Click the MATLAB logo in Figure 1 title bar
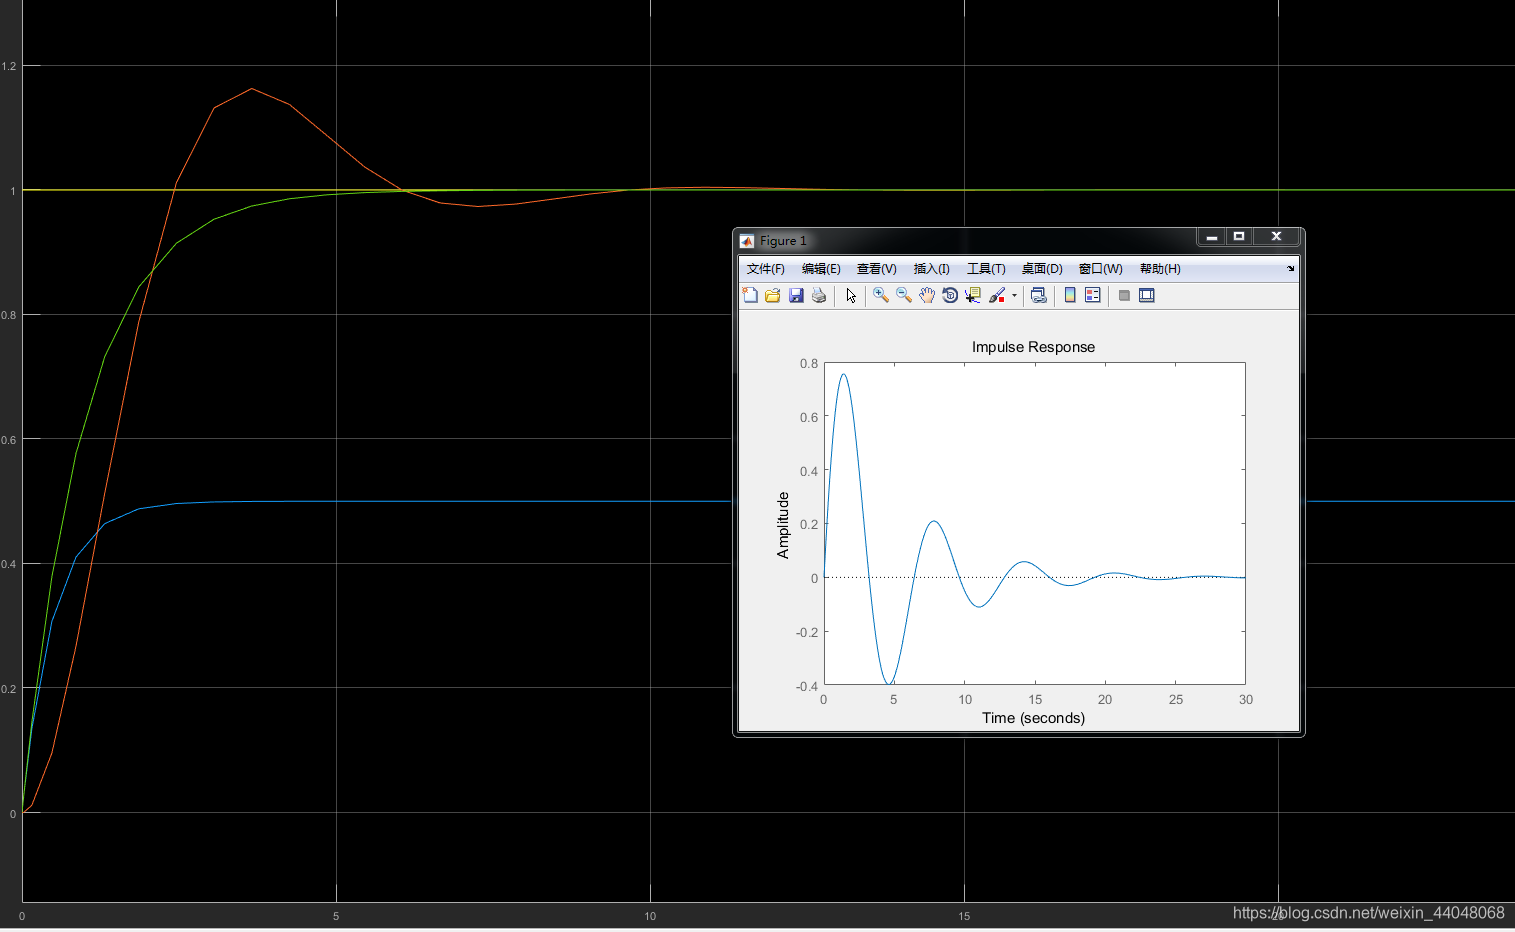The width and height of the screenshot is (1515, 932). click(747, 241)
